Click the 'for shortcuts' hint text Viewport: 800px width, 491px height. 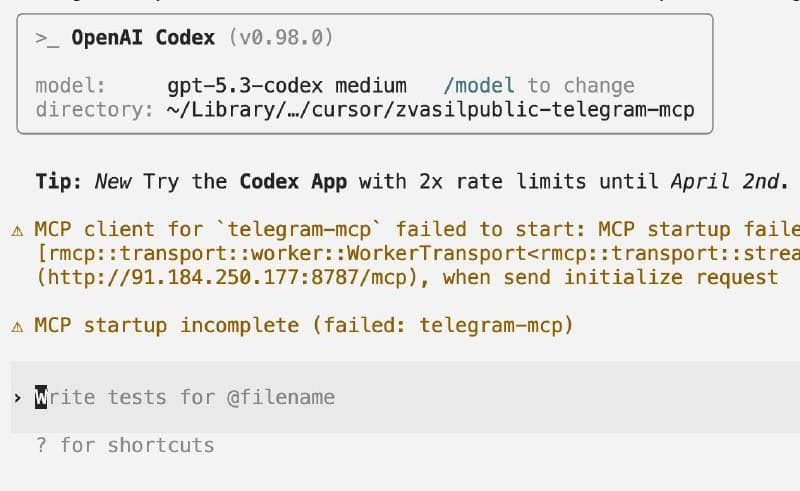pos(137,446)
